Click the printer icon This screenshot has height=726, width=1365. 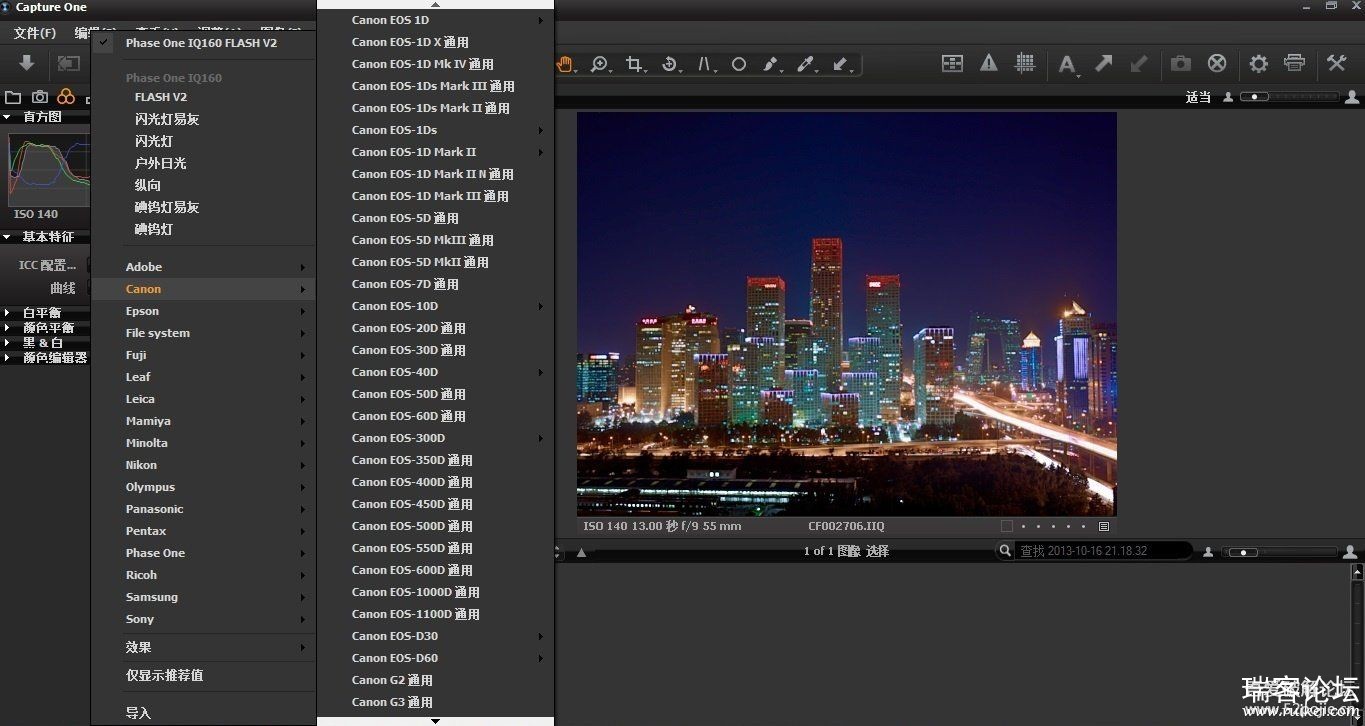[1294, 63]
